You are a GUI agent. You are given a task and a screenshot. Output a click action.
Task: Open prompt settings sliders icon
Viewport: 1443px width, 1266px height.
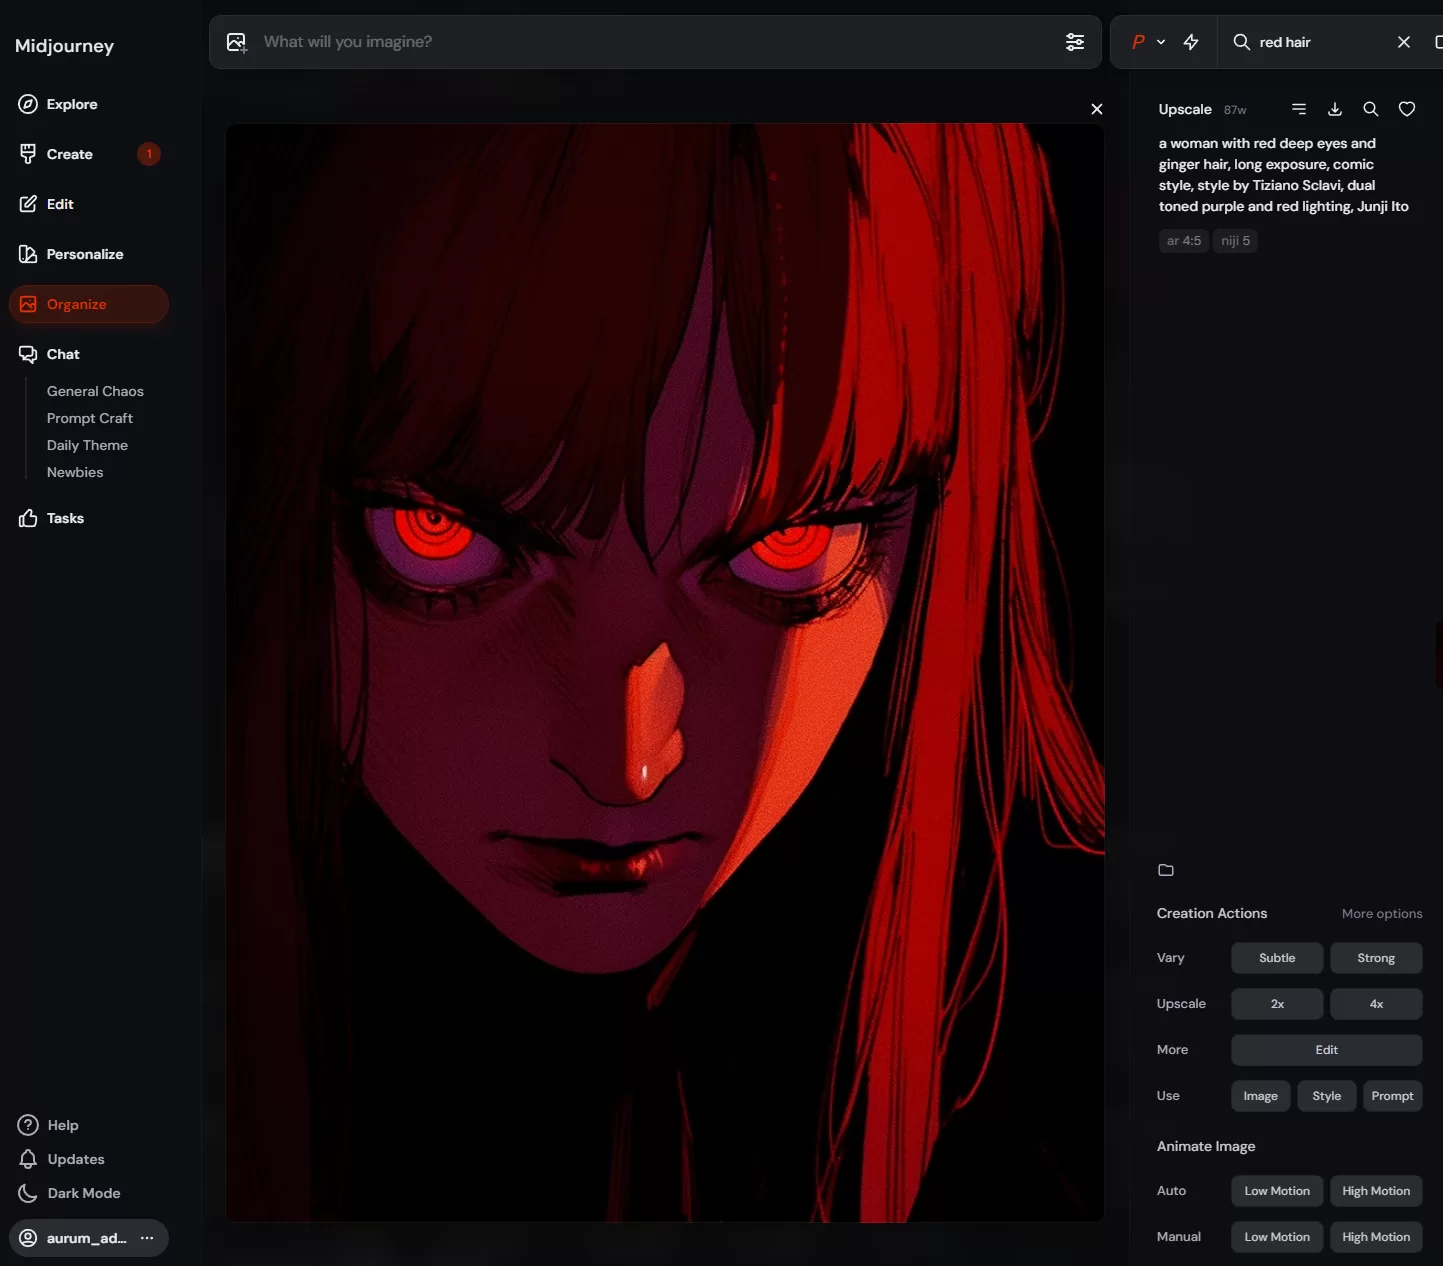[x=1074, y=42]
